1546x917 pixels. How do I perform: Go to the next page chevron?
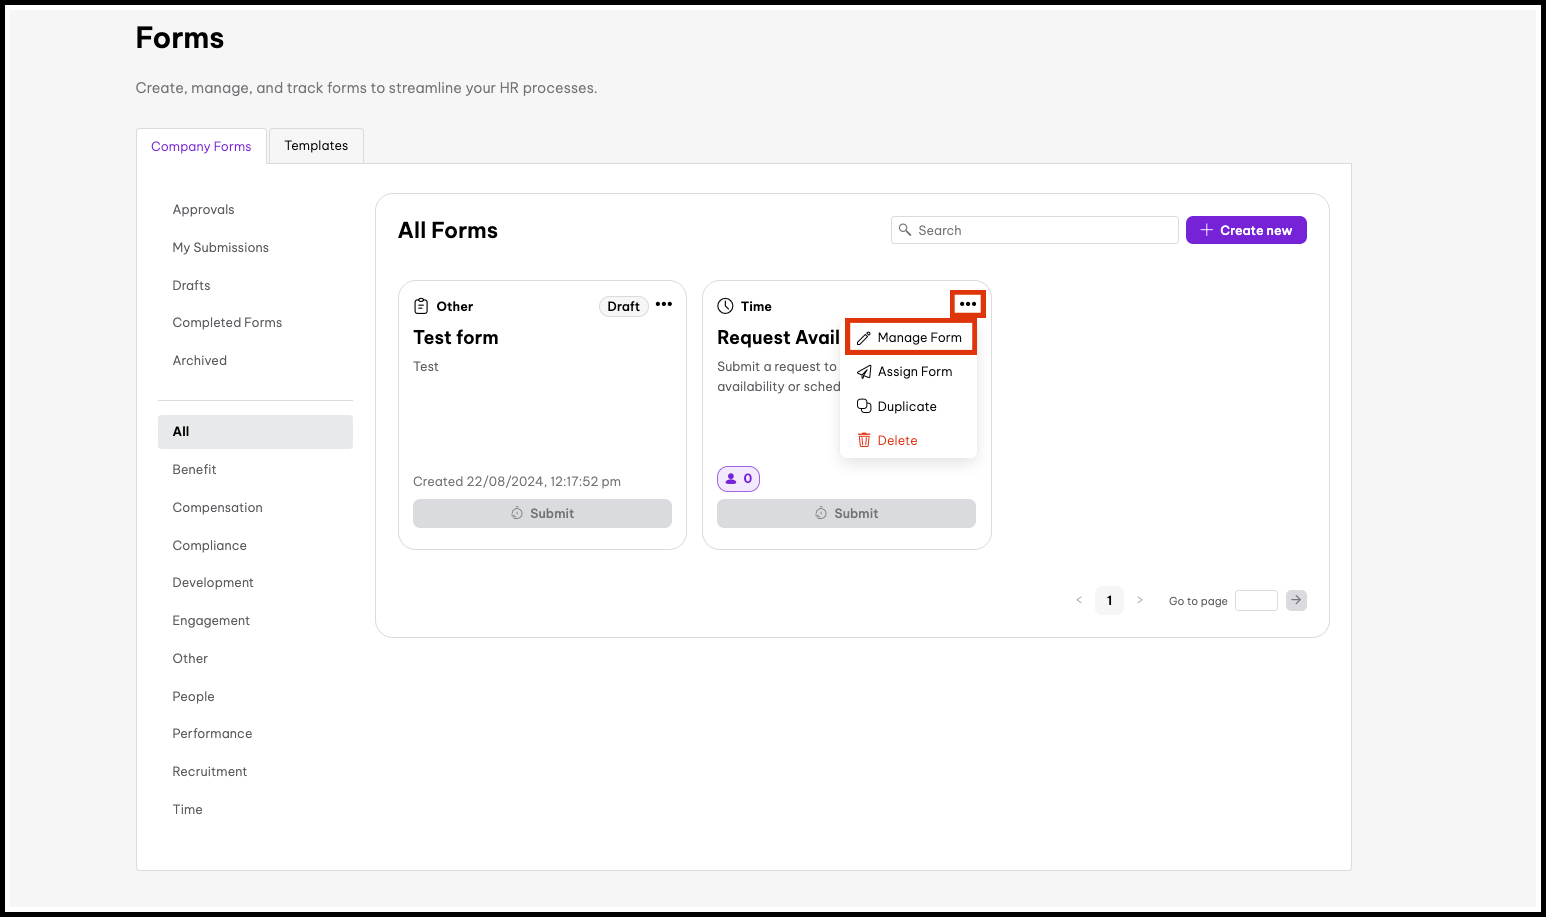pyautogui.click(x=1139, y=600)
